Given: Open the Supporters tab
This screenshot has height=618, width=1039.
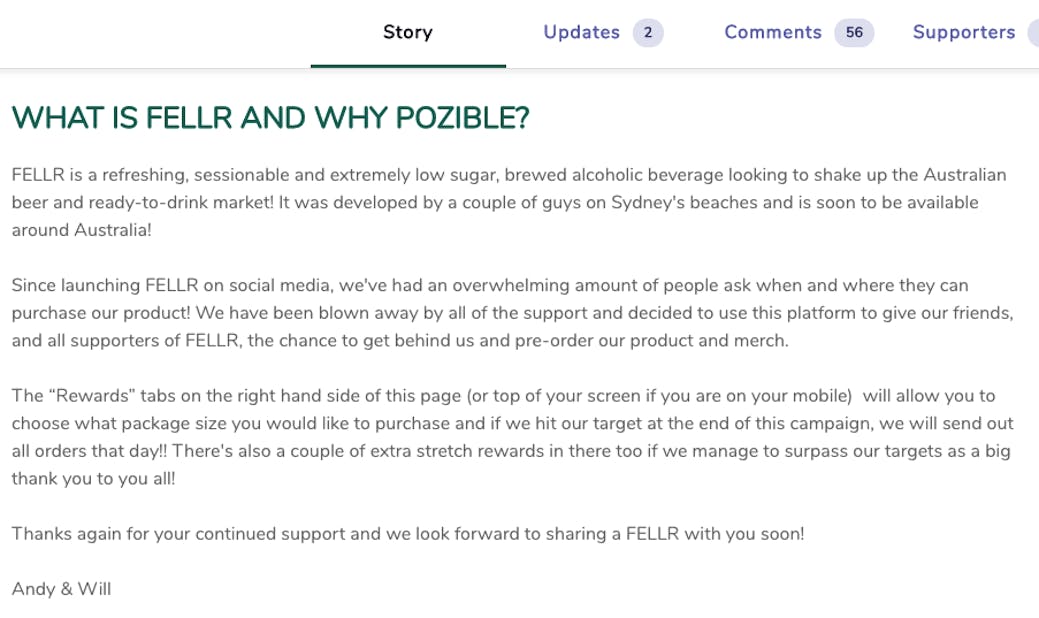Looking at the screenshot, I should coord(963,32).
